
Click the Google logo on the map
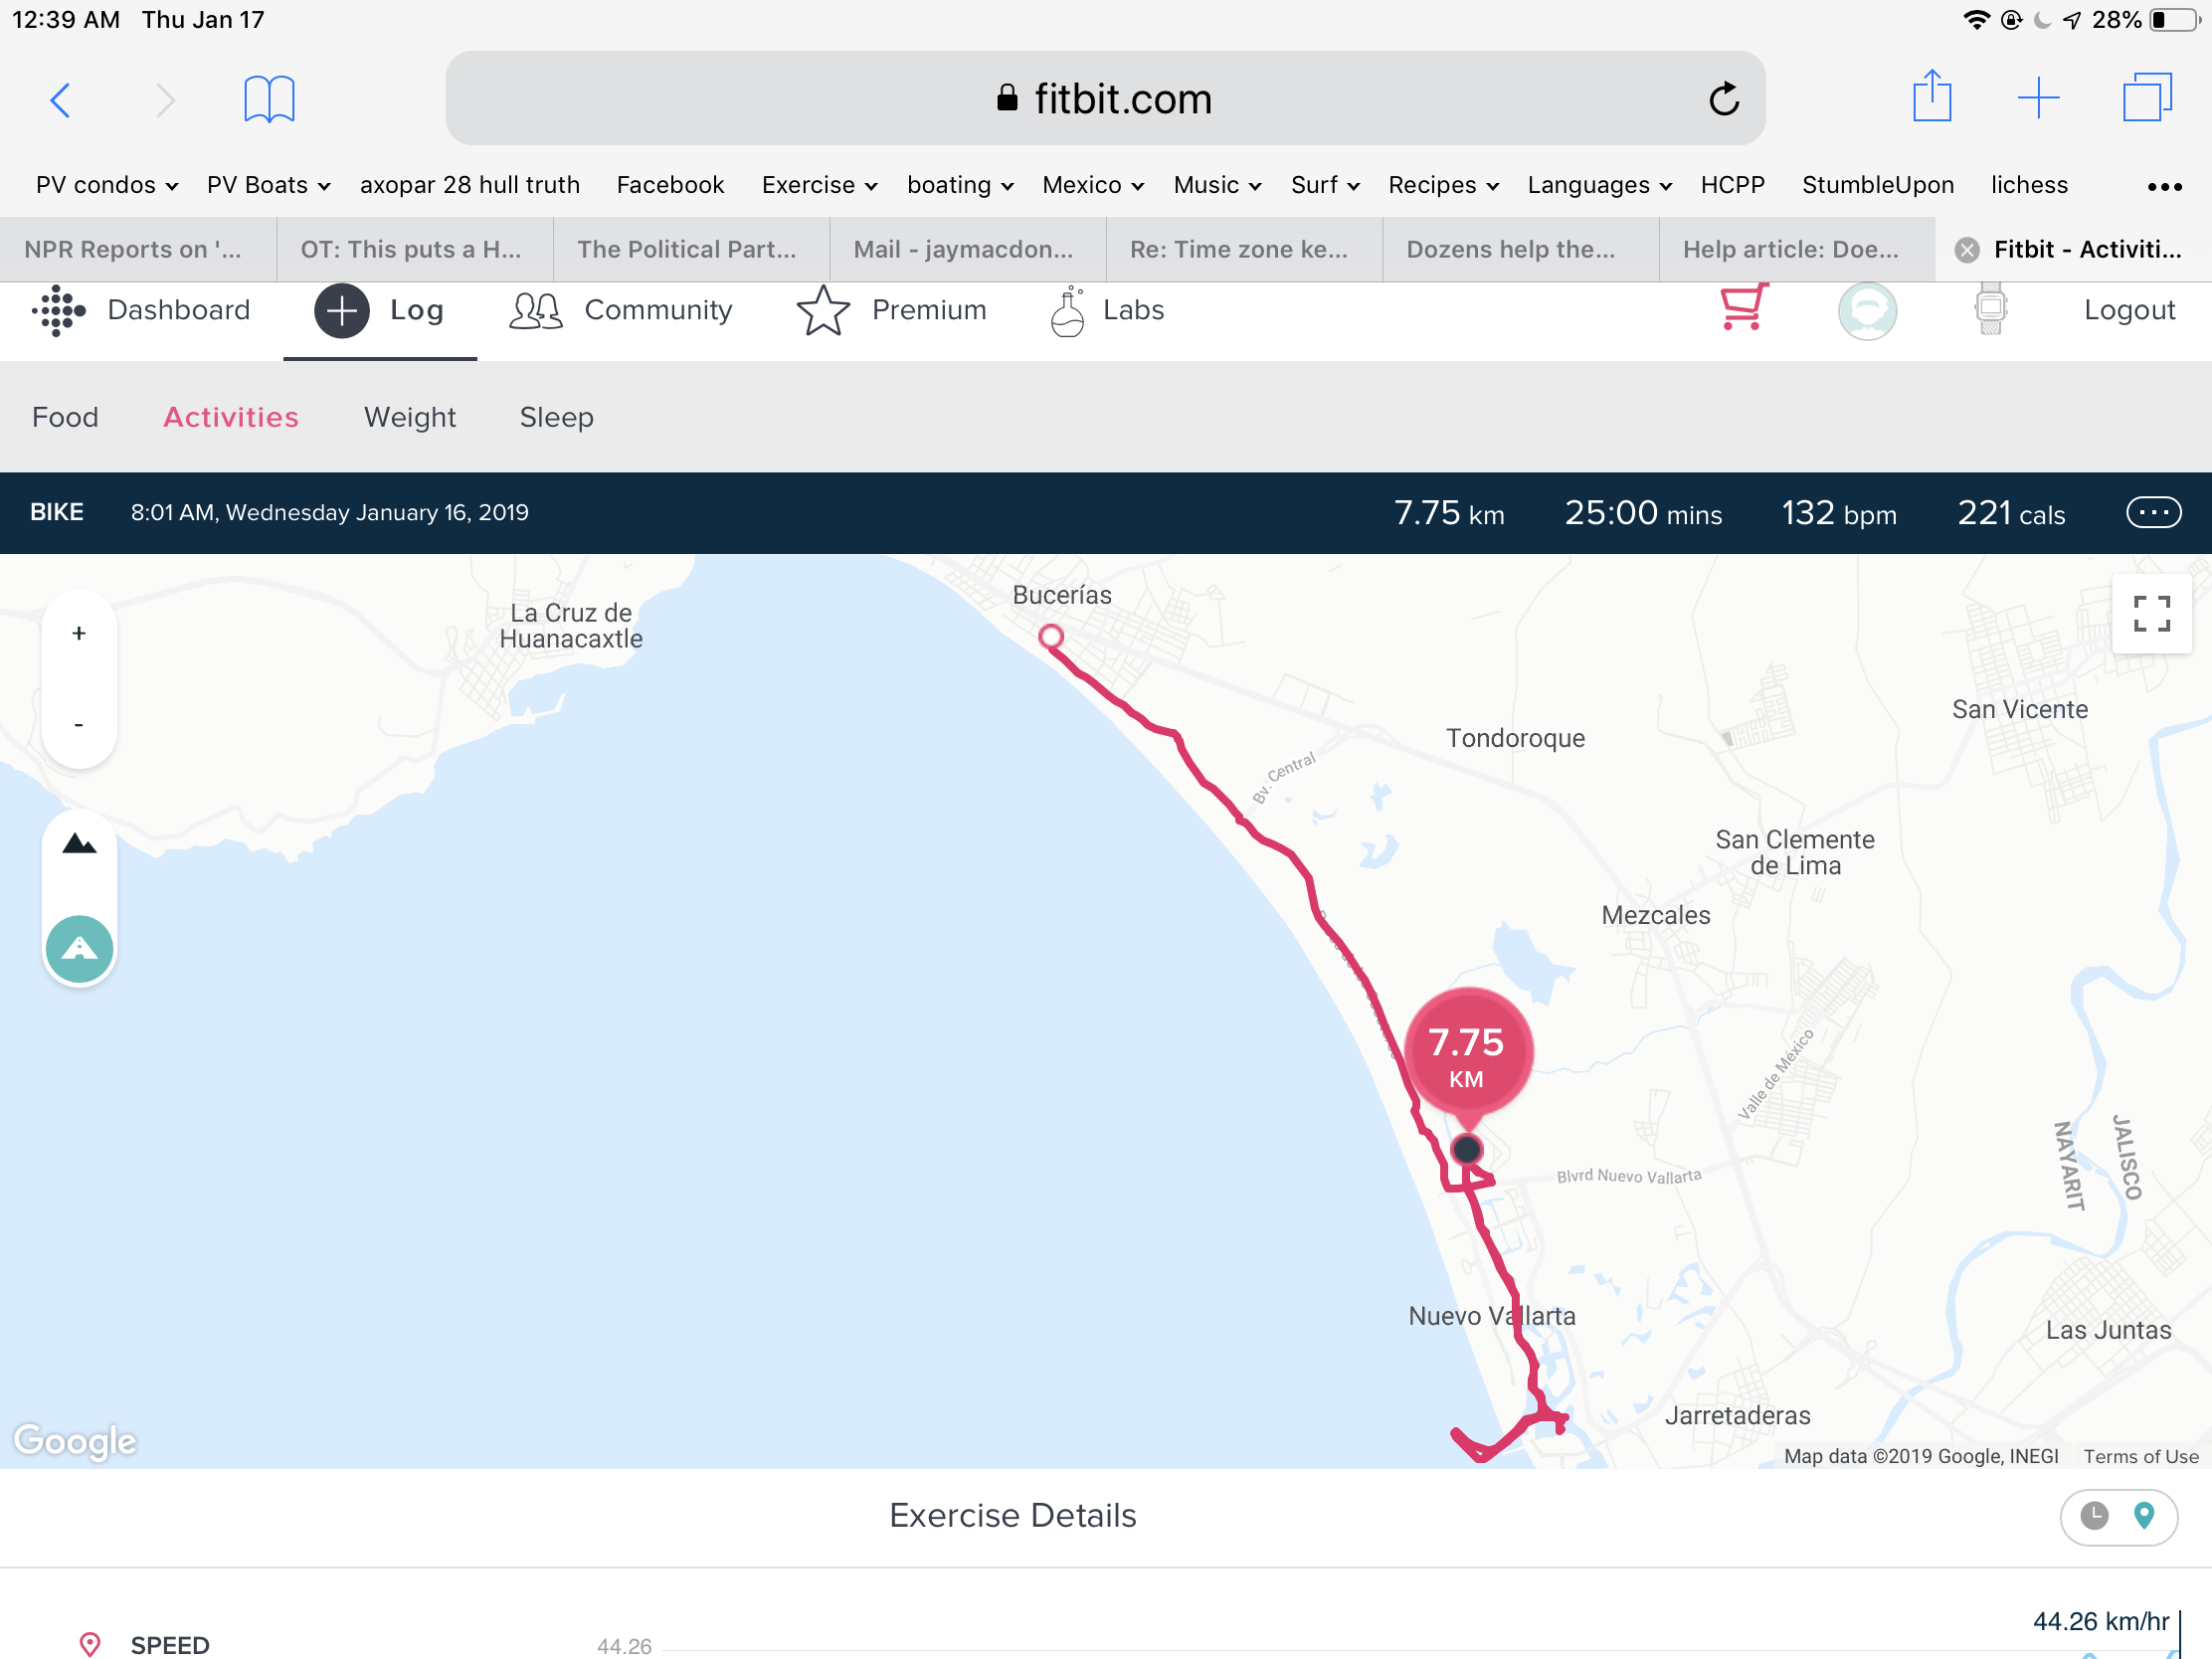(x=75, y=1441)
